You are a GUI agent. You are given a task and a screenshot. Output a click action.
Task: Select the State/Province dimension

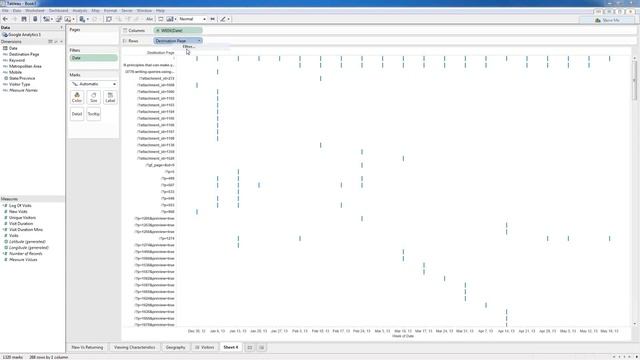[22, 78]
